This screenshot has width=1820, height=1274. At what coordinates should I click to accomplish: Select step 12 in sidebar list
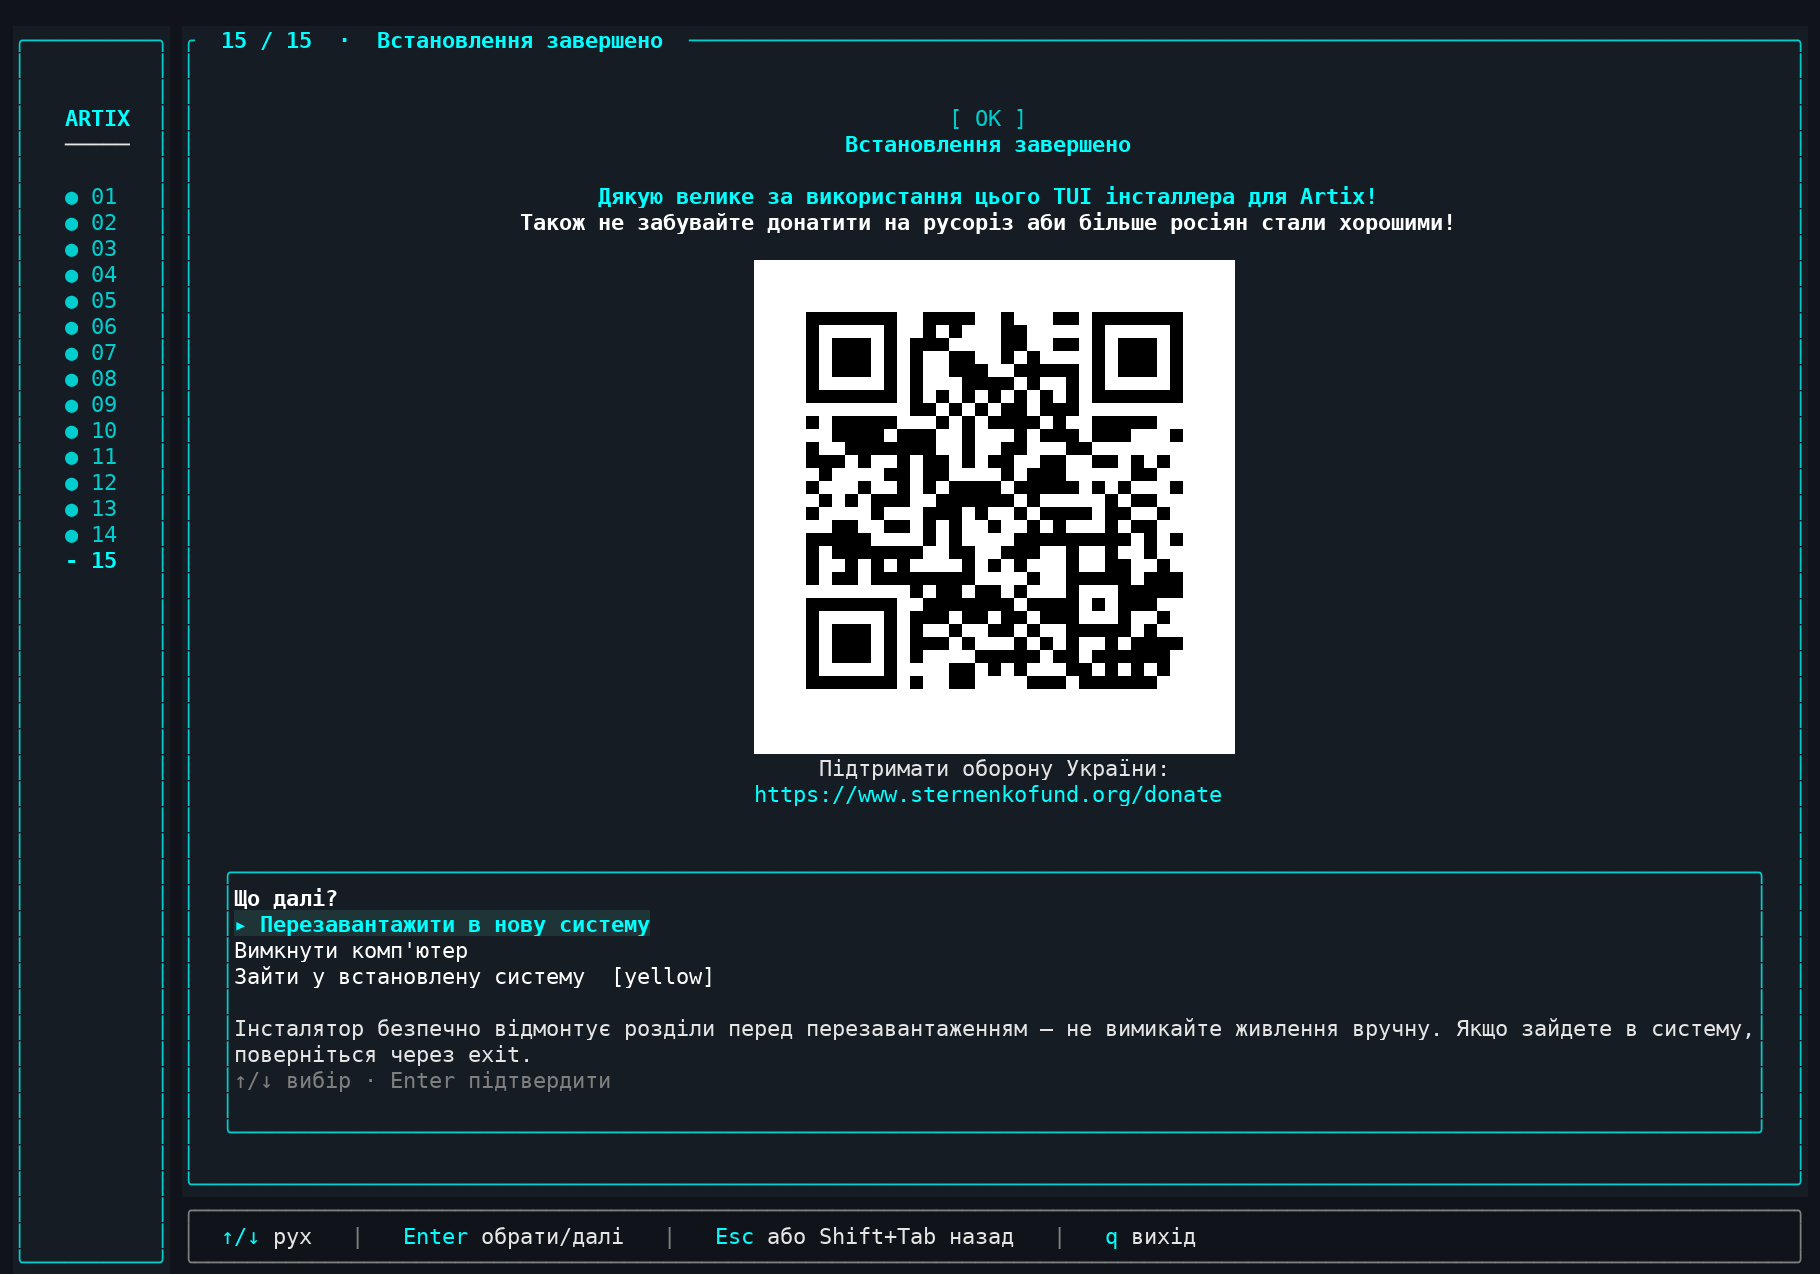point(91,483)
